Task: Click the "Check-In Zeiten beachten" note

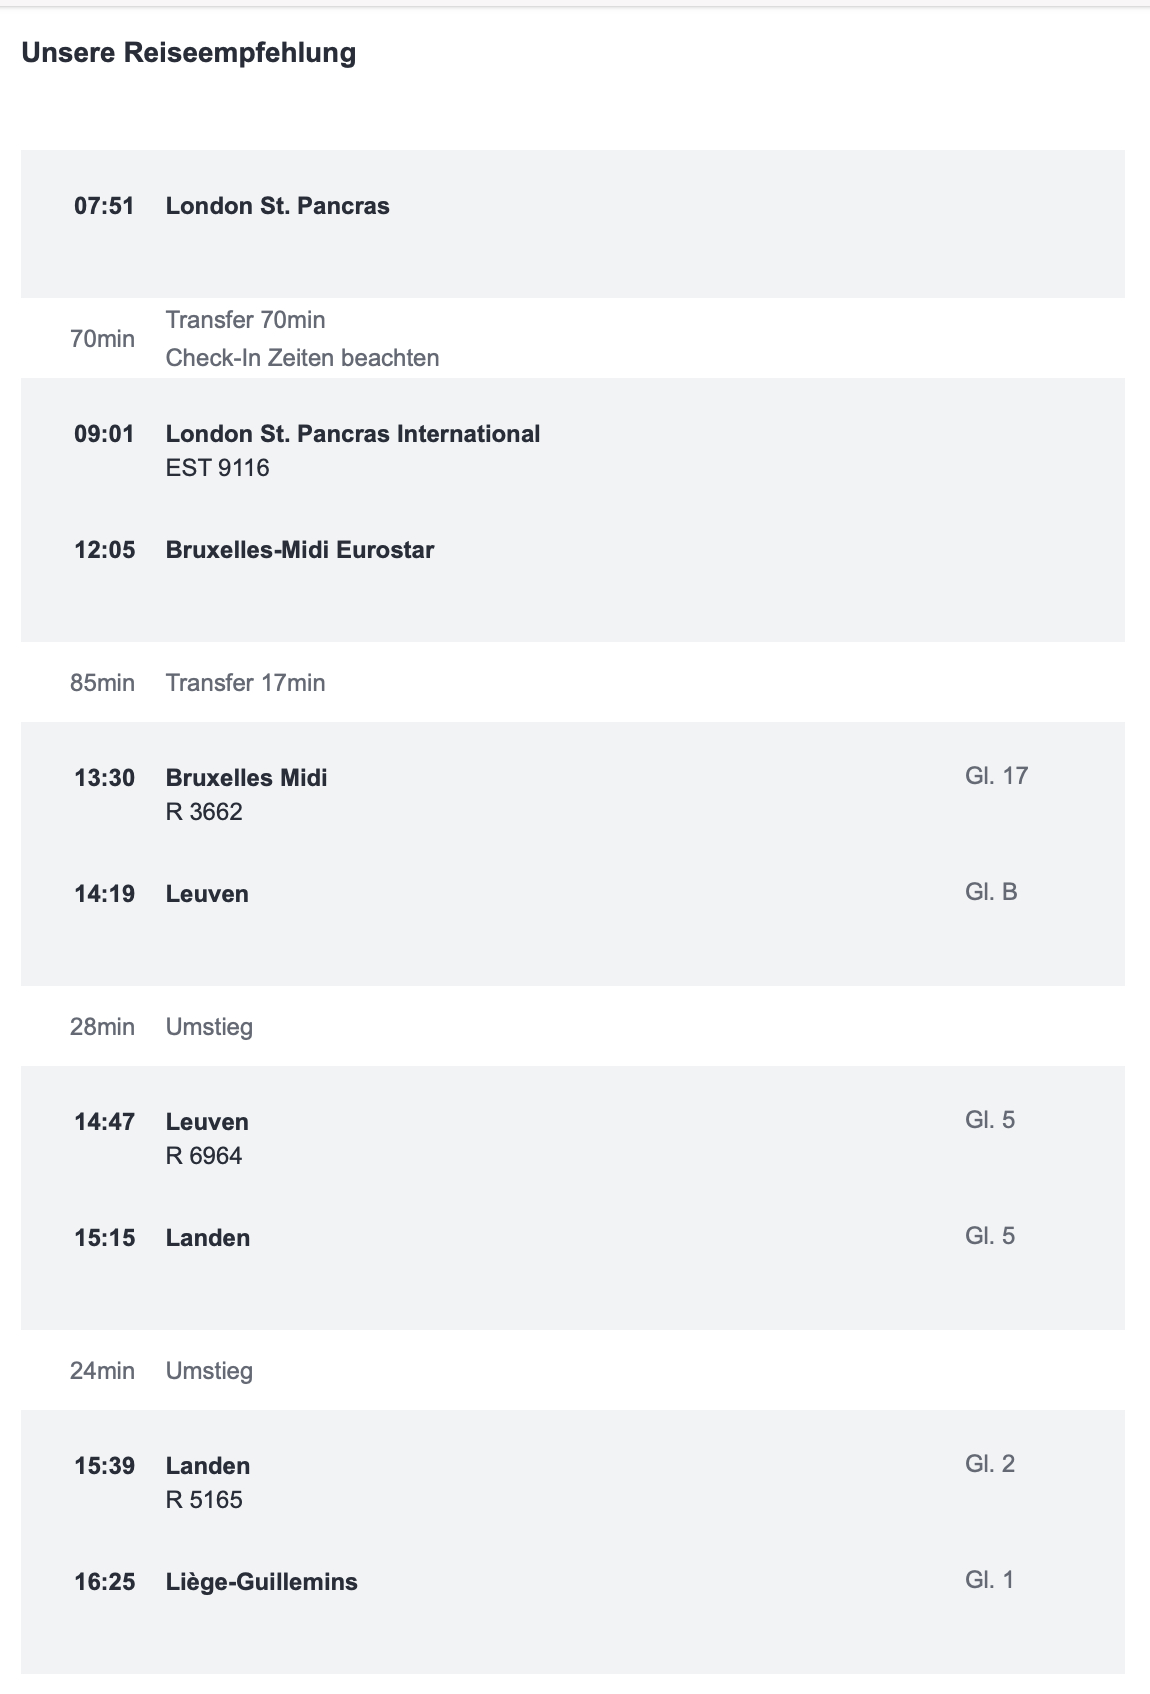Action: (302, 358)
